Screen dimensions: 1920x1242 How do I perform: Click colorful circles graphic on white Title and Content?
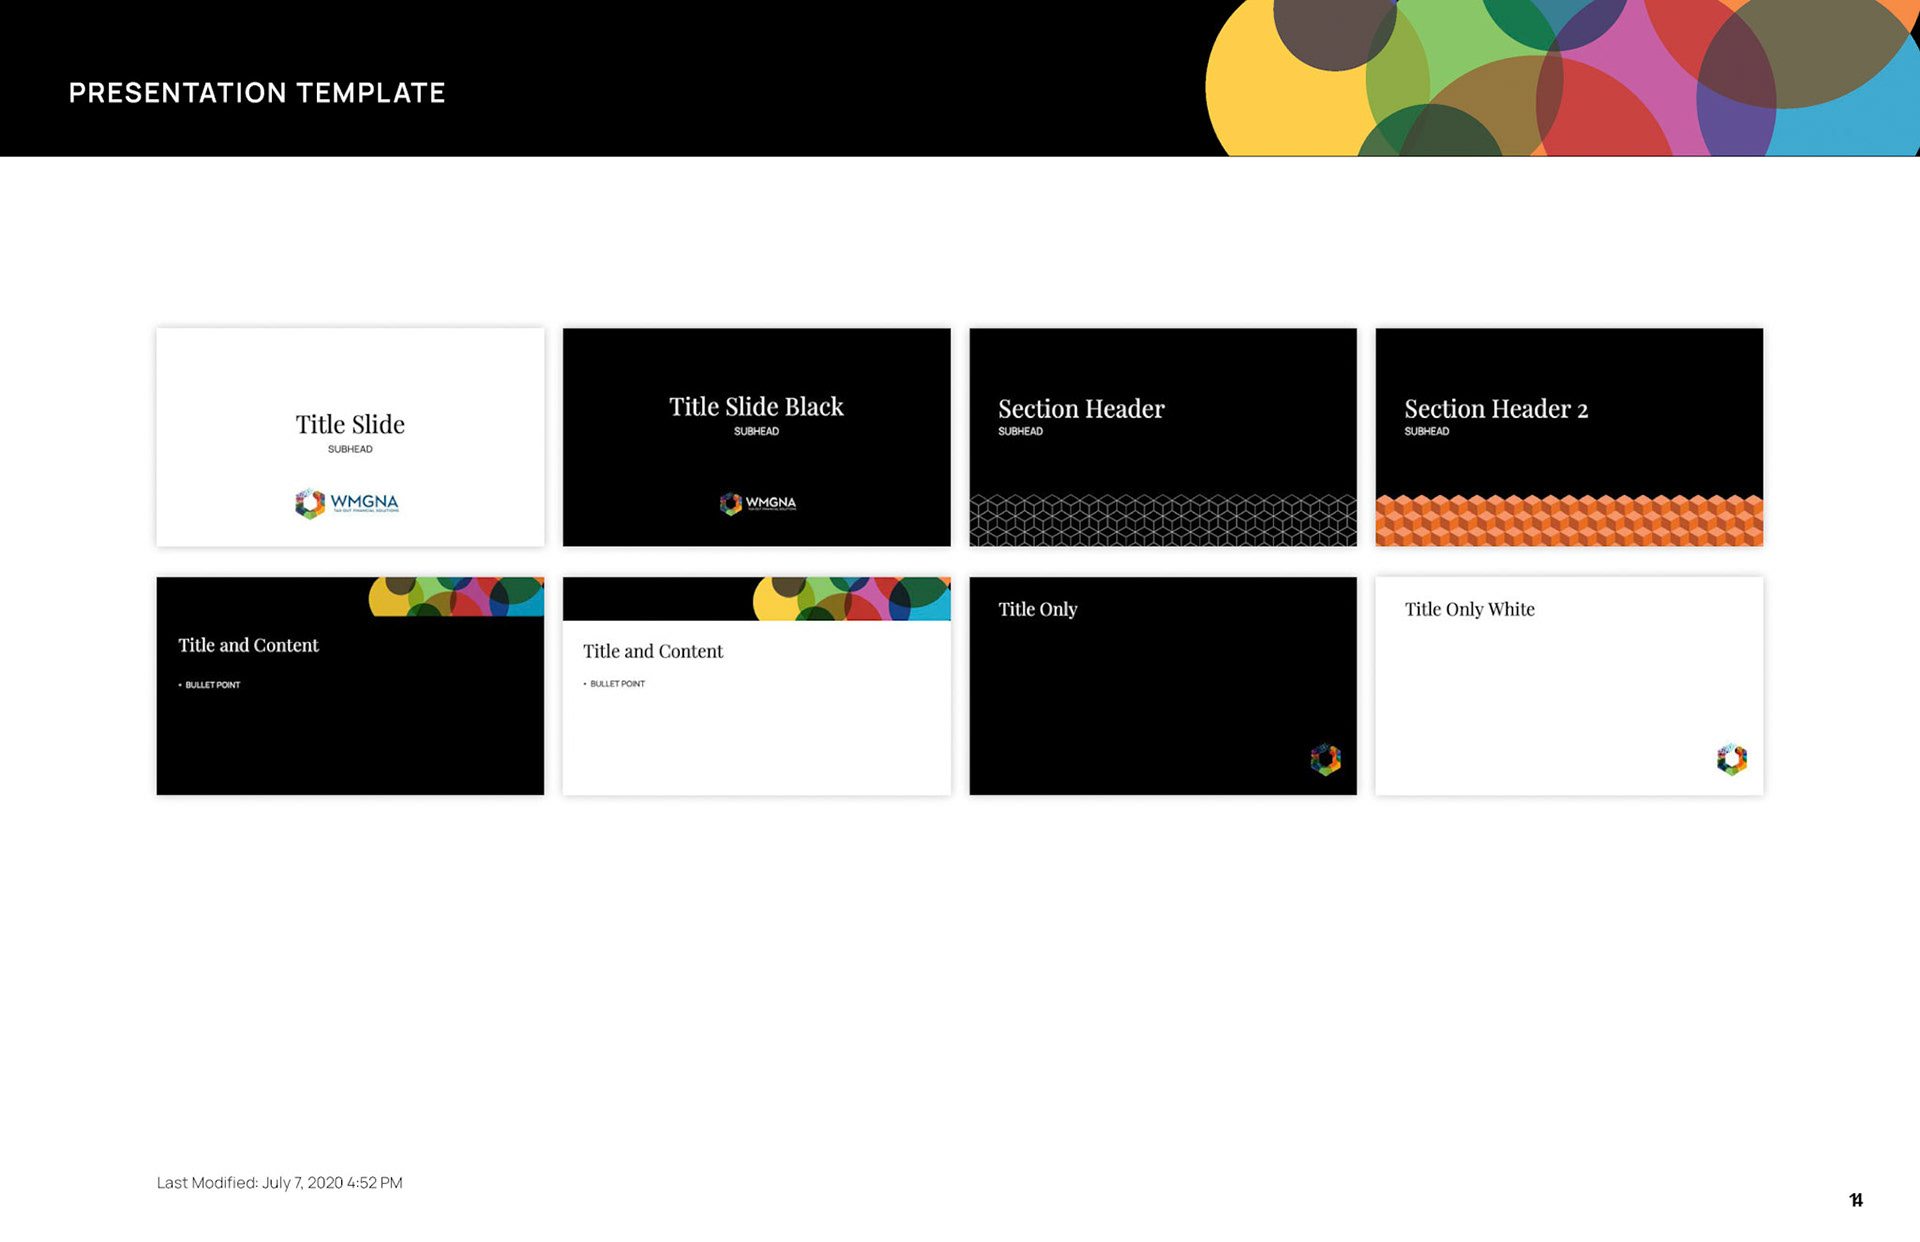coord(850,598)
